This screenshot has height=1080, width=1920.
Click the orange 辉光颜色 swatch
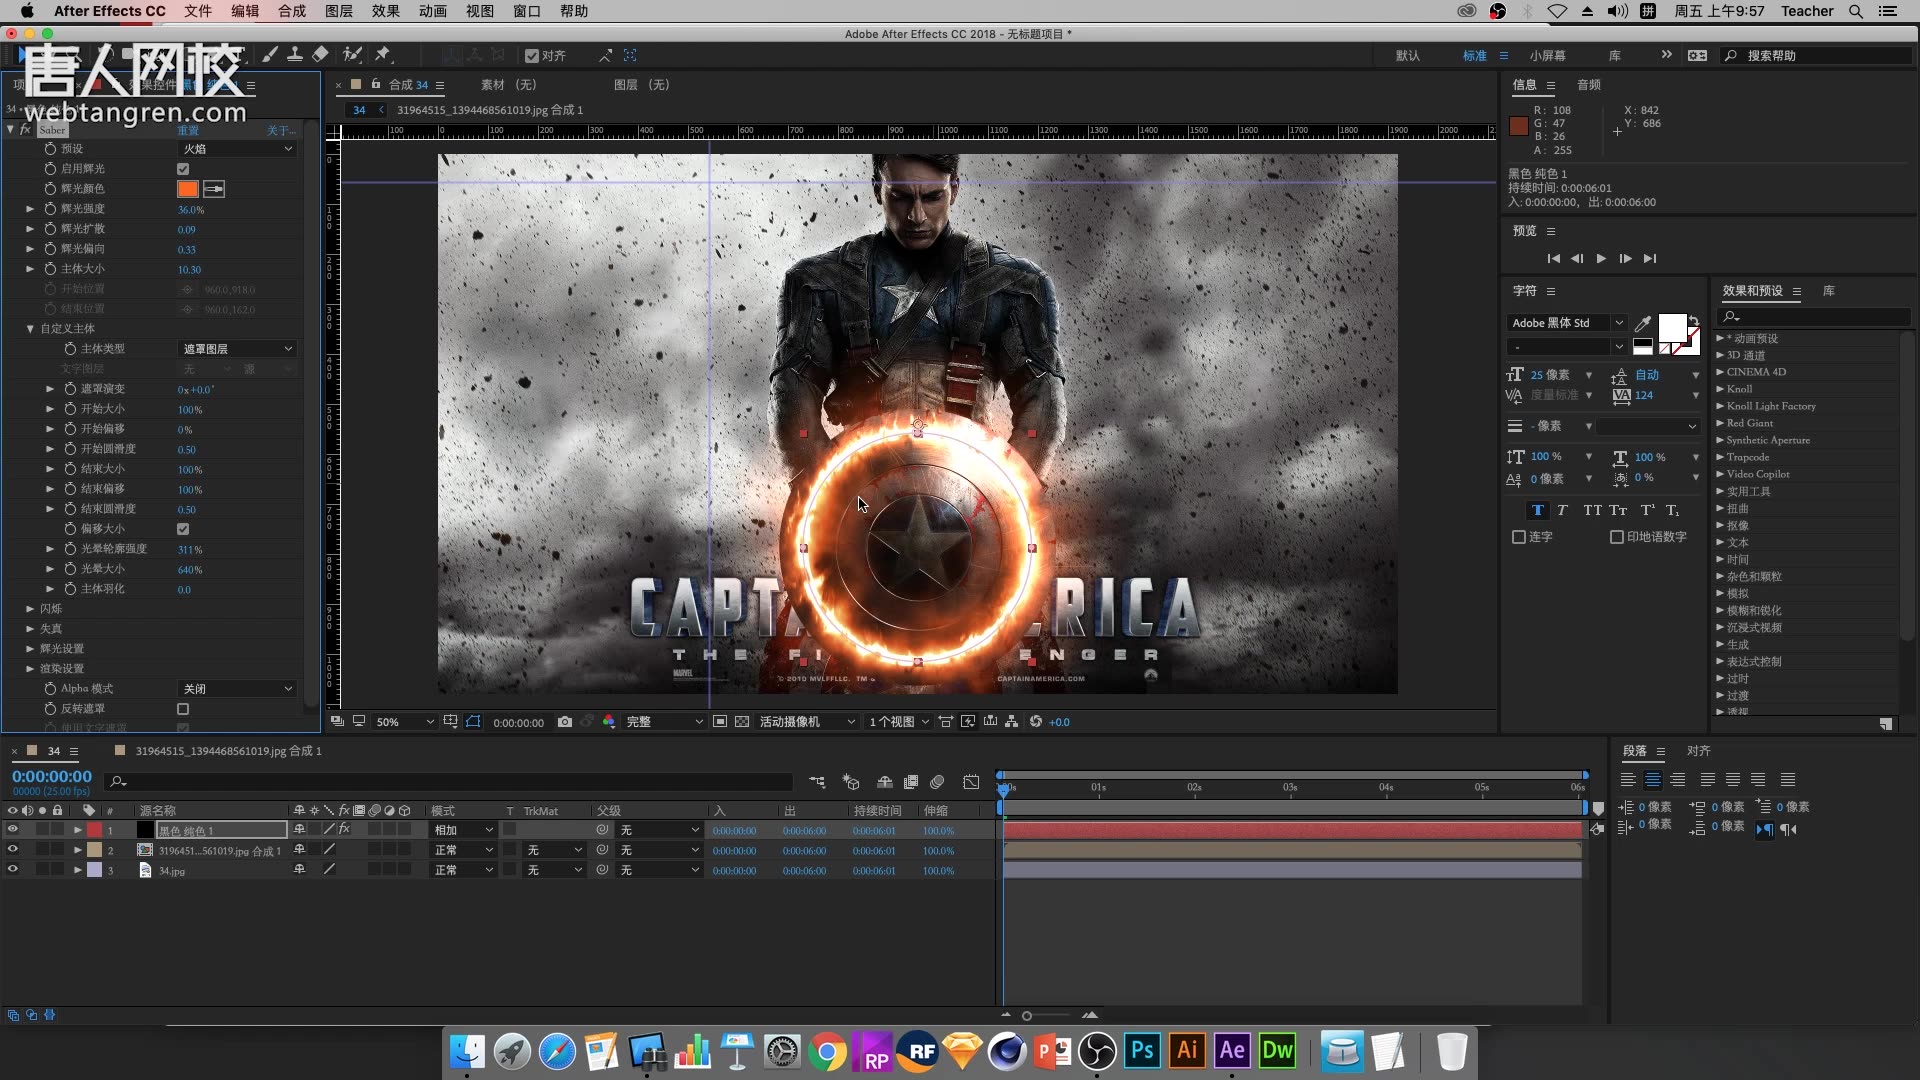[x=187, y=189]
